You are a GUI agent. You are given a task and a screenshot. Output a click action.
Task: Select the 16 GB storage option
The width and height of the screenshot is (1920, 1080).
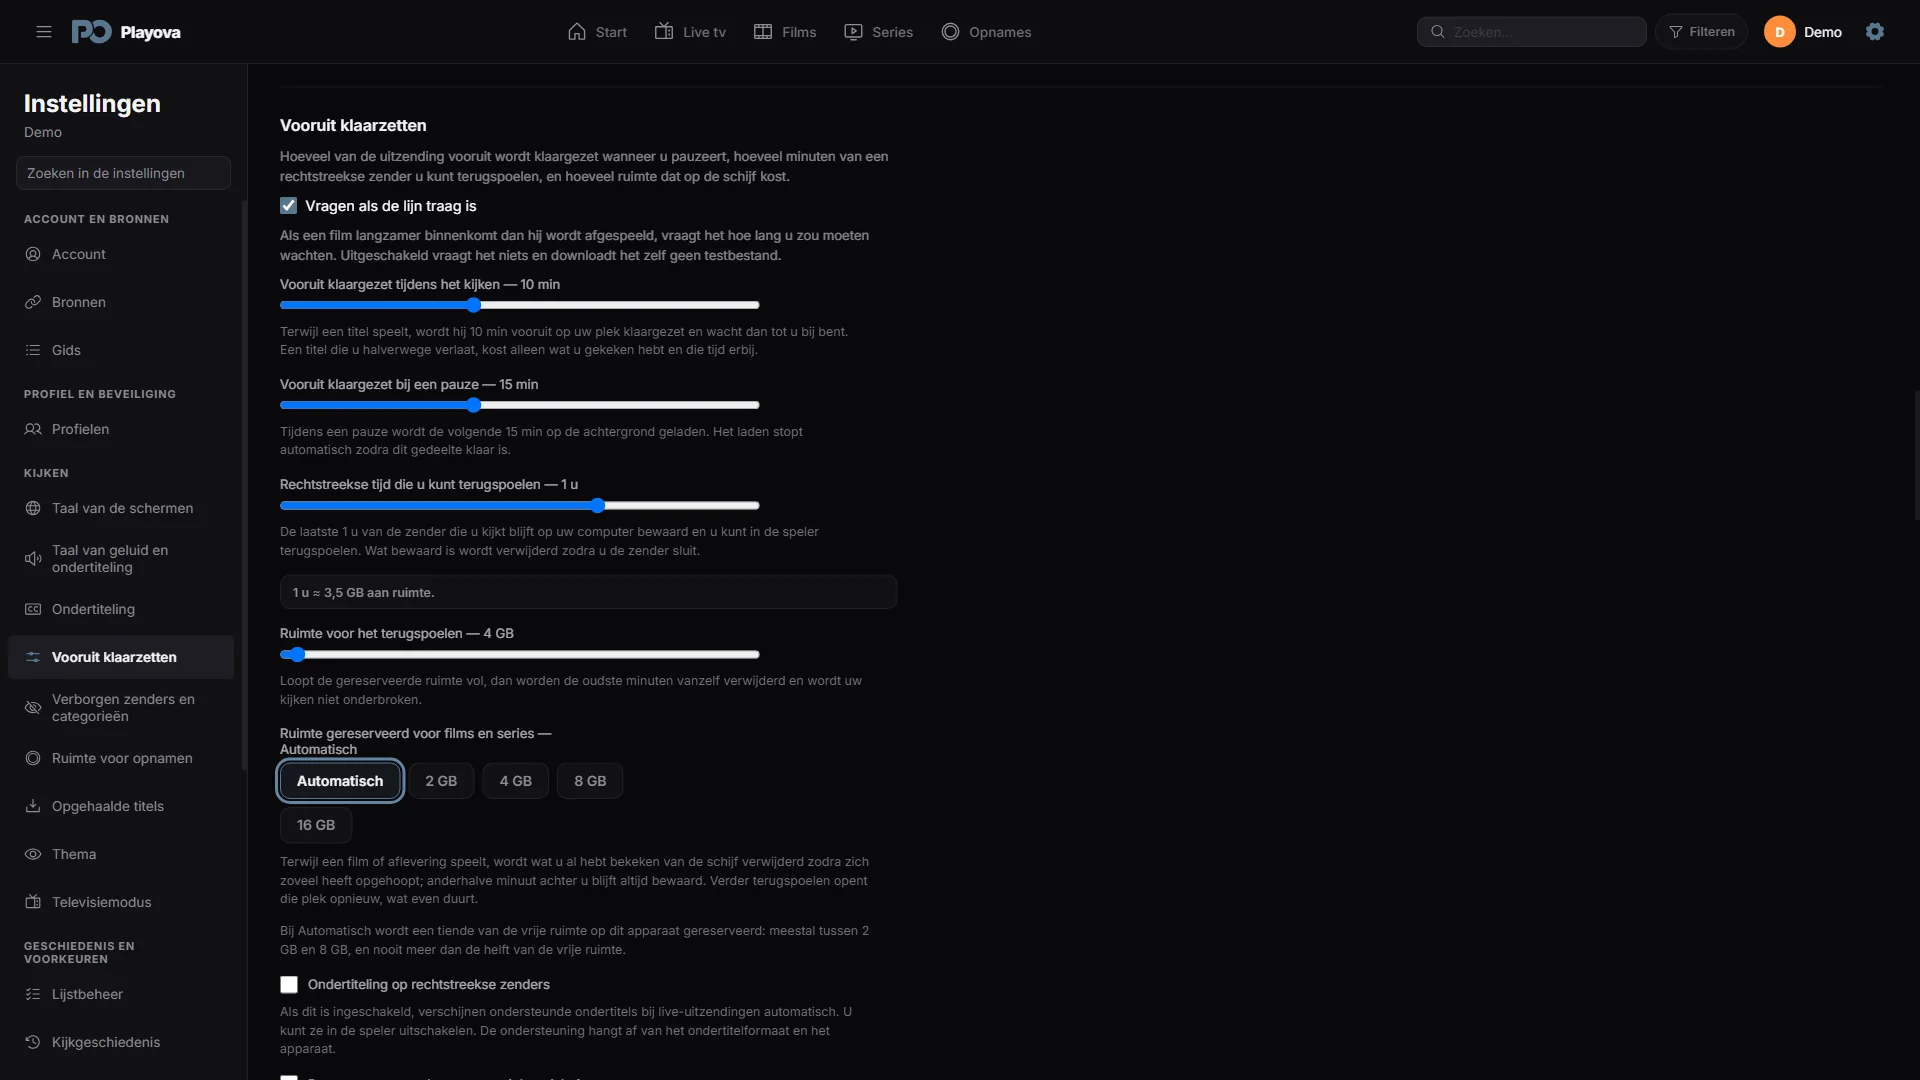point(316,825)
